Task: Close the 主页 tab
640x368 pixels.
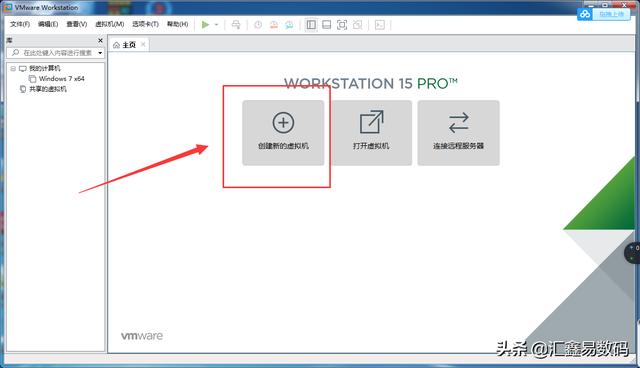Action: point(143,44)
